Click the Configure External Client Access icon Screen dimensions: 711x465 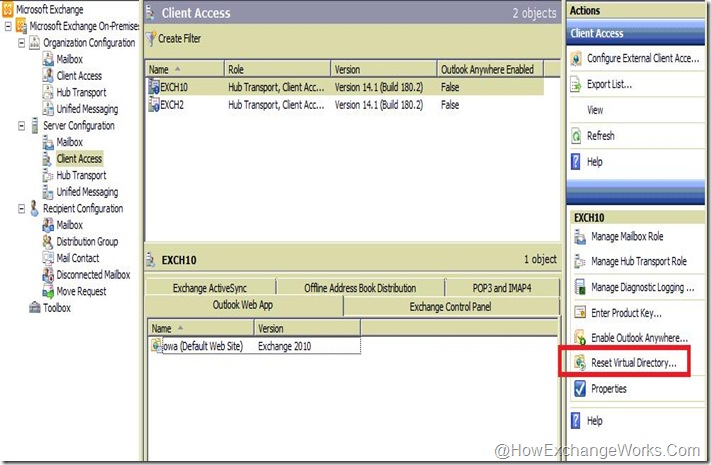(576, 58)
